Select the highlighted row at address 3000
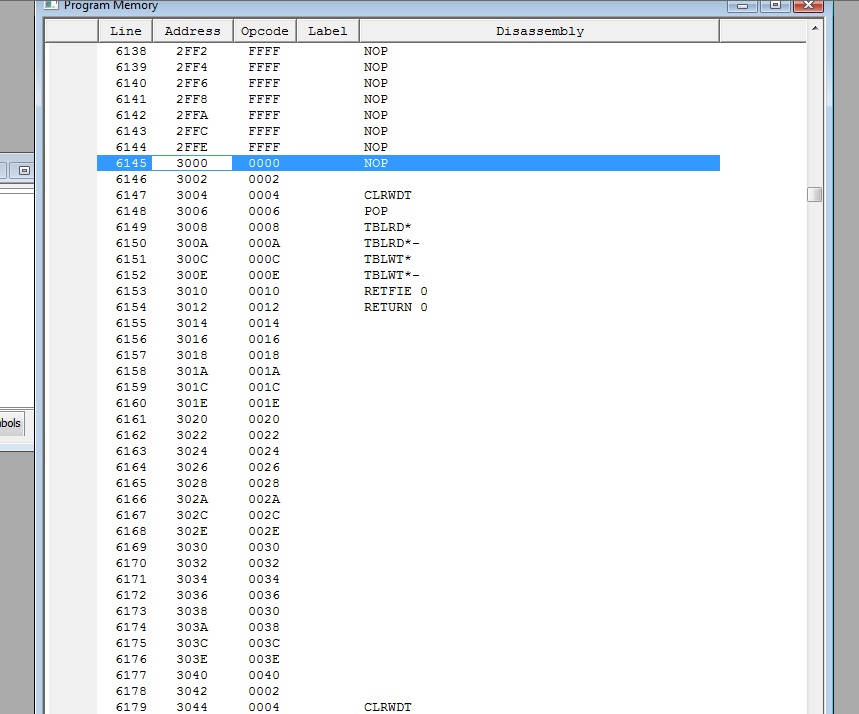The height and width of the screenshot is (714, 859). coord(408,163)
